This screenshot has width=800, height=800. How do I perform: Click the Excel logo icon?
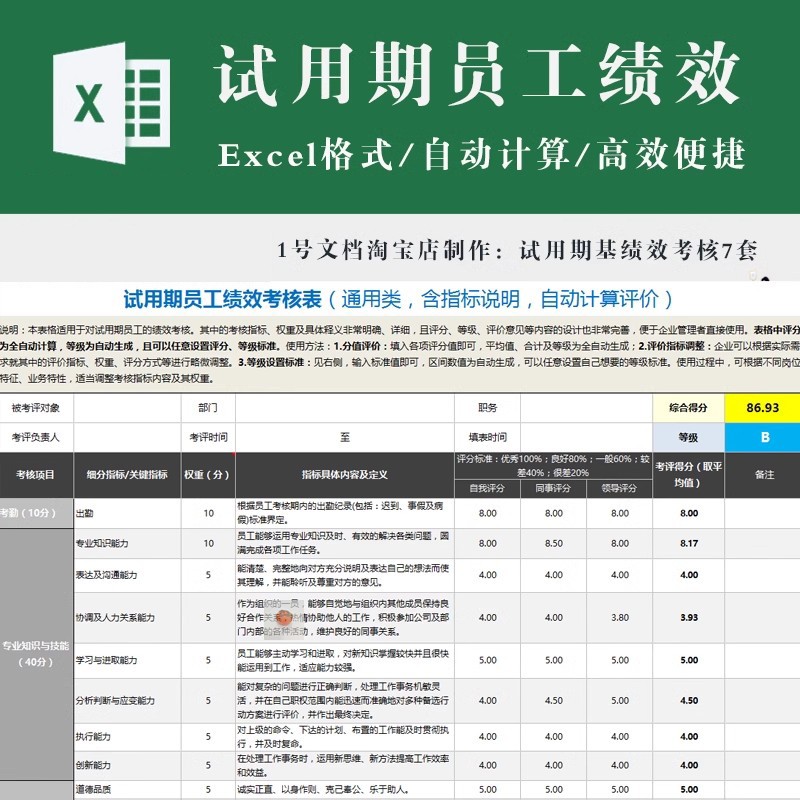111,104
